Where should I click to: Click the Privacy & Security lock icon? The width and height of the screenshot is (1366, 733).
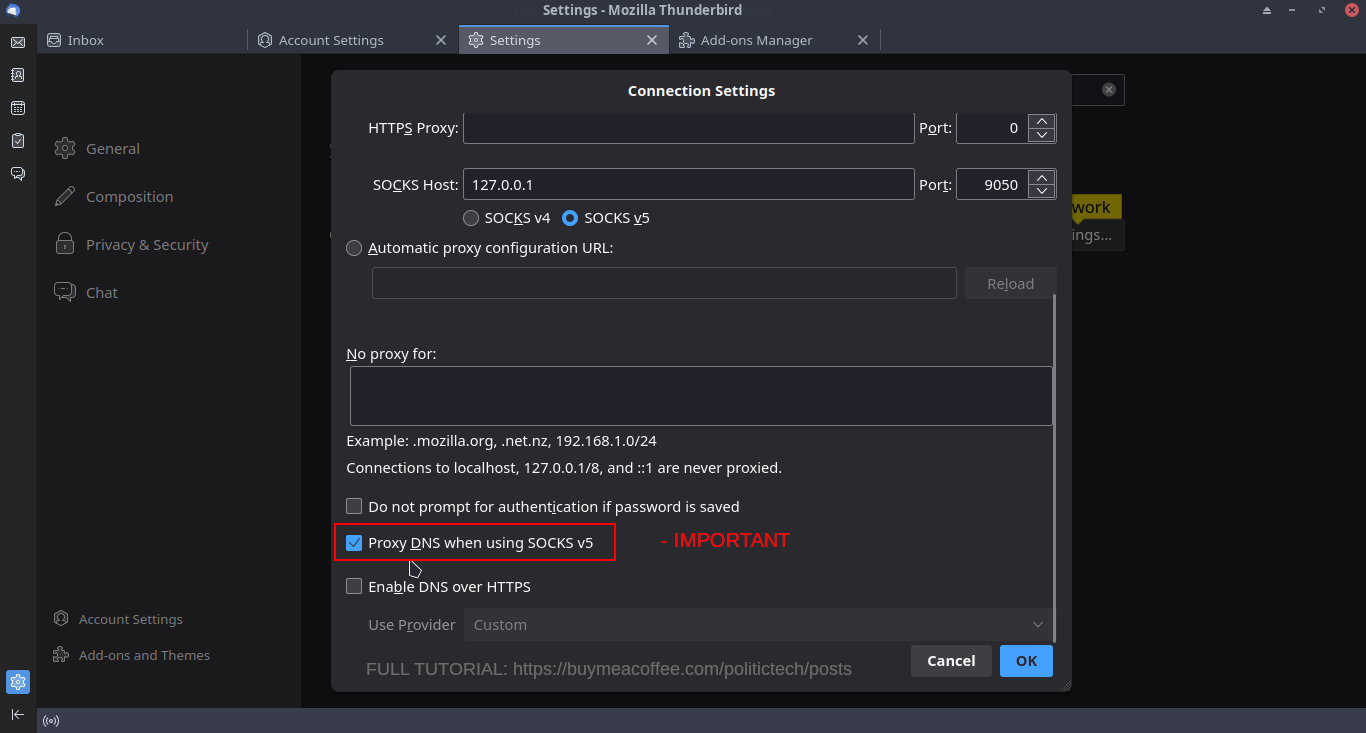pos(65,244)
